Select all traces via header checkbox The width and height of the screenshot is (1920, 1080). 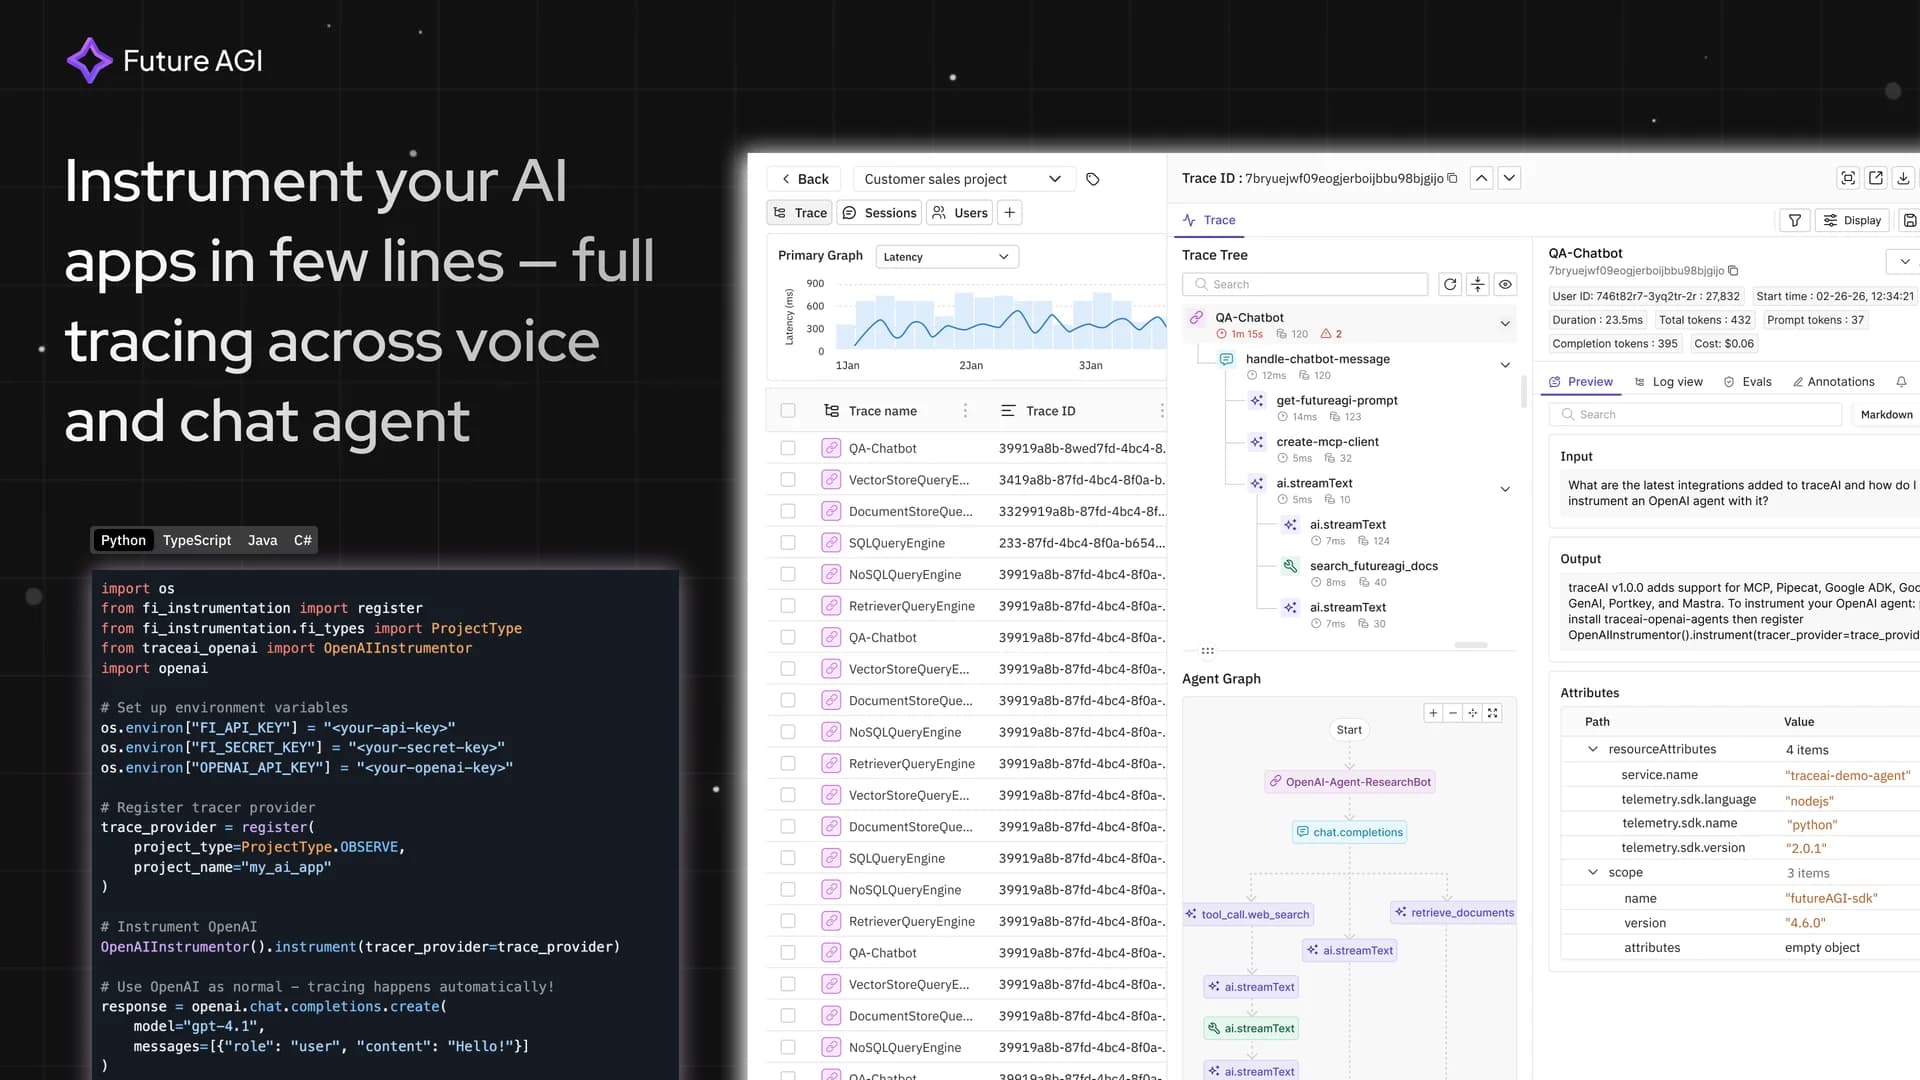pos(788,410)
